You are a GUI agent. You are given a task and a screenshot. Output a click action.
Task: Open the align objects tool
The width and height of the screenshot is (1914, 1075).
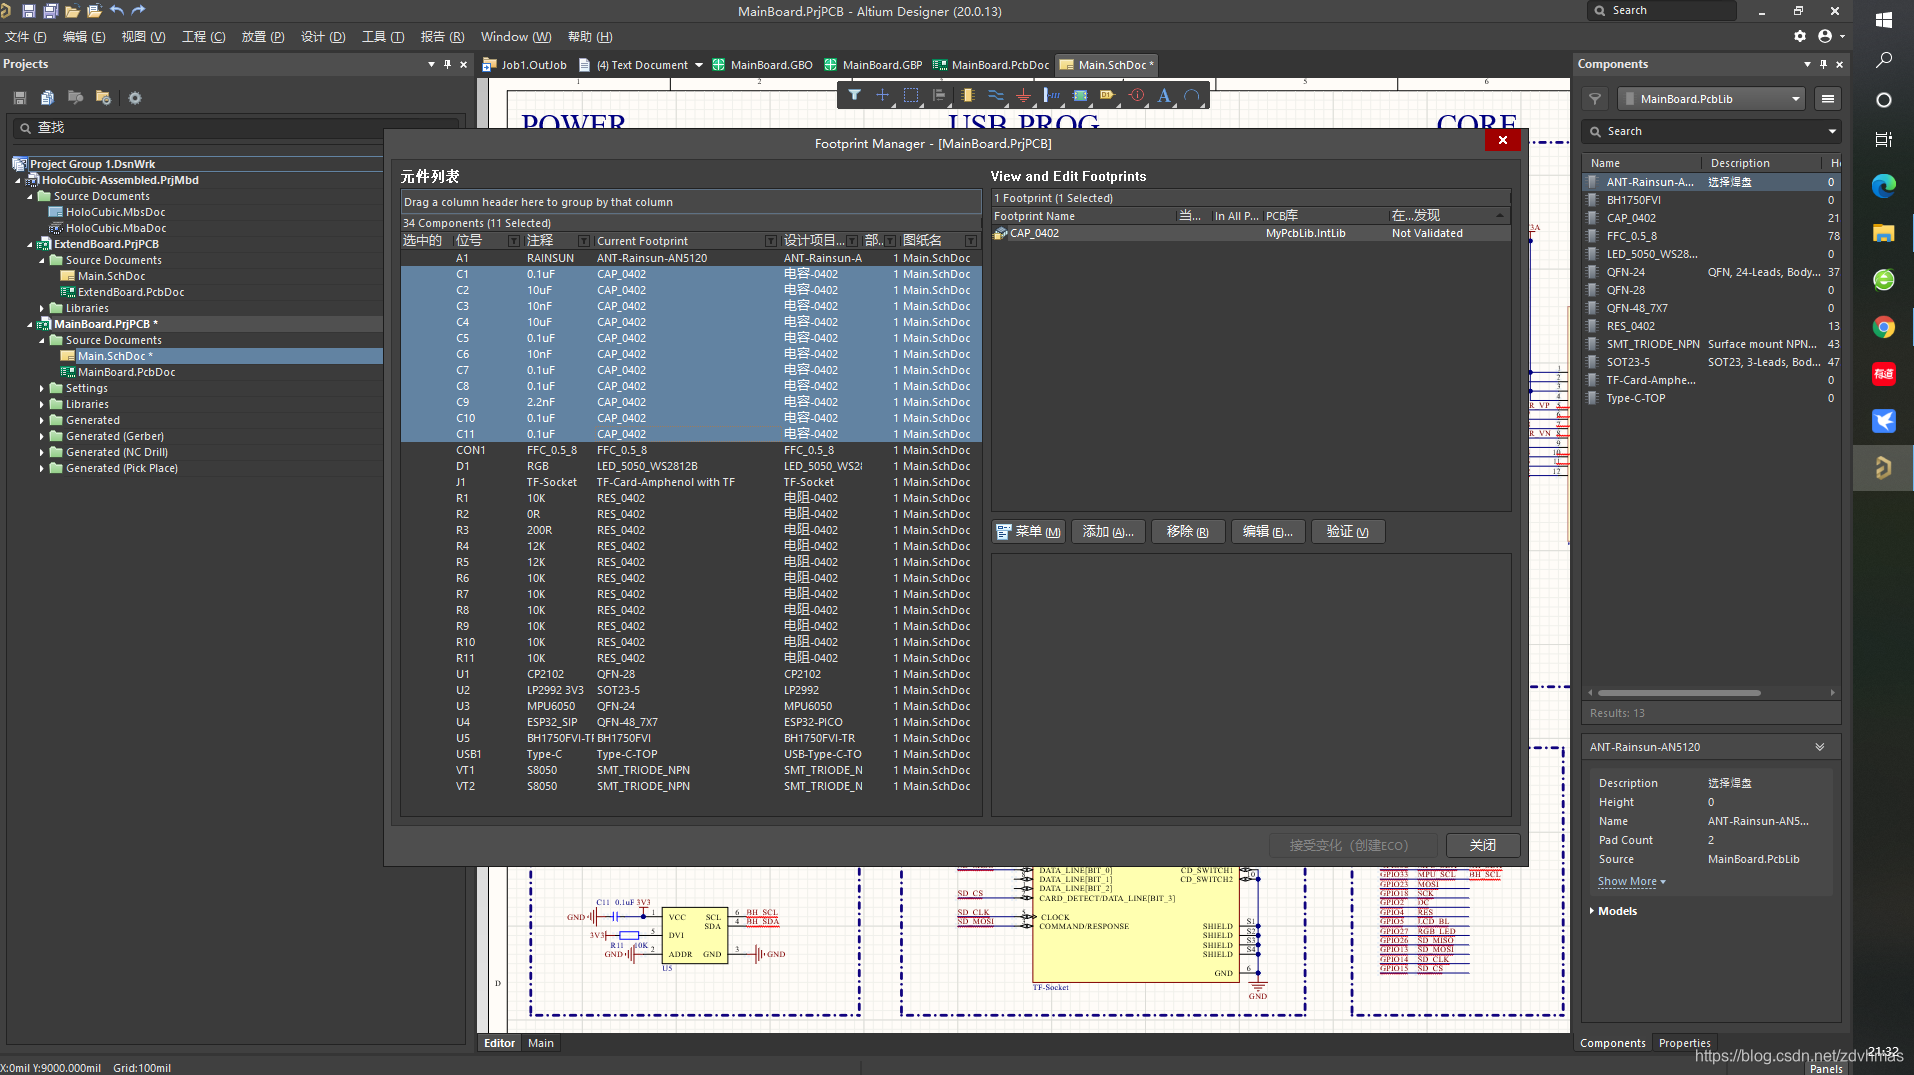pyautogui.click(x=938, y=96)
